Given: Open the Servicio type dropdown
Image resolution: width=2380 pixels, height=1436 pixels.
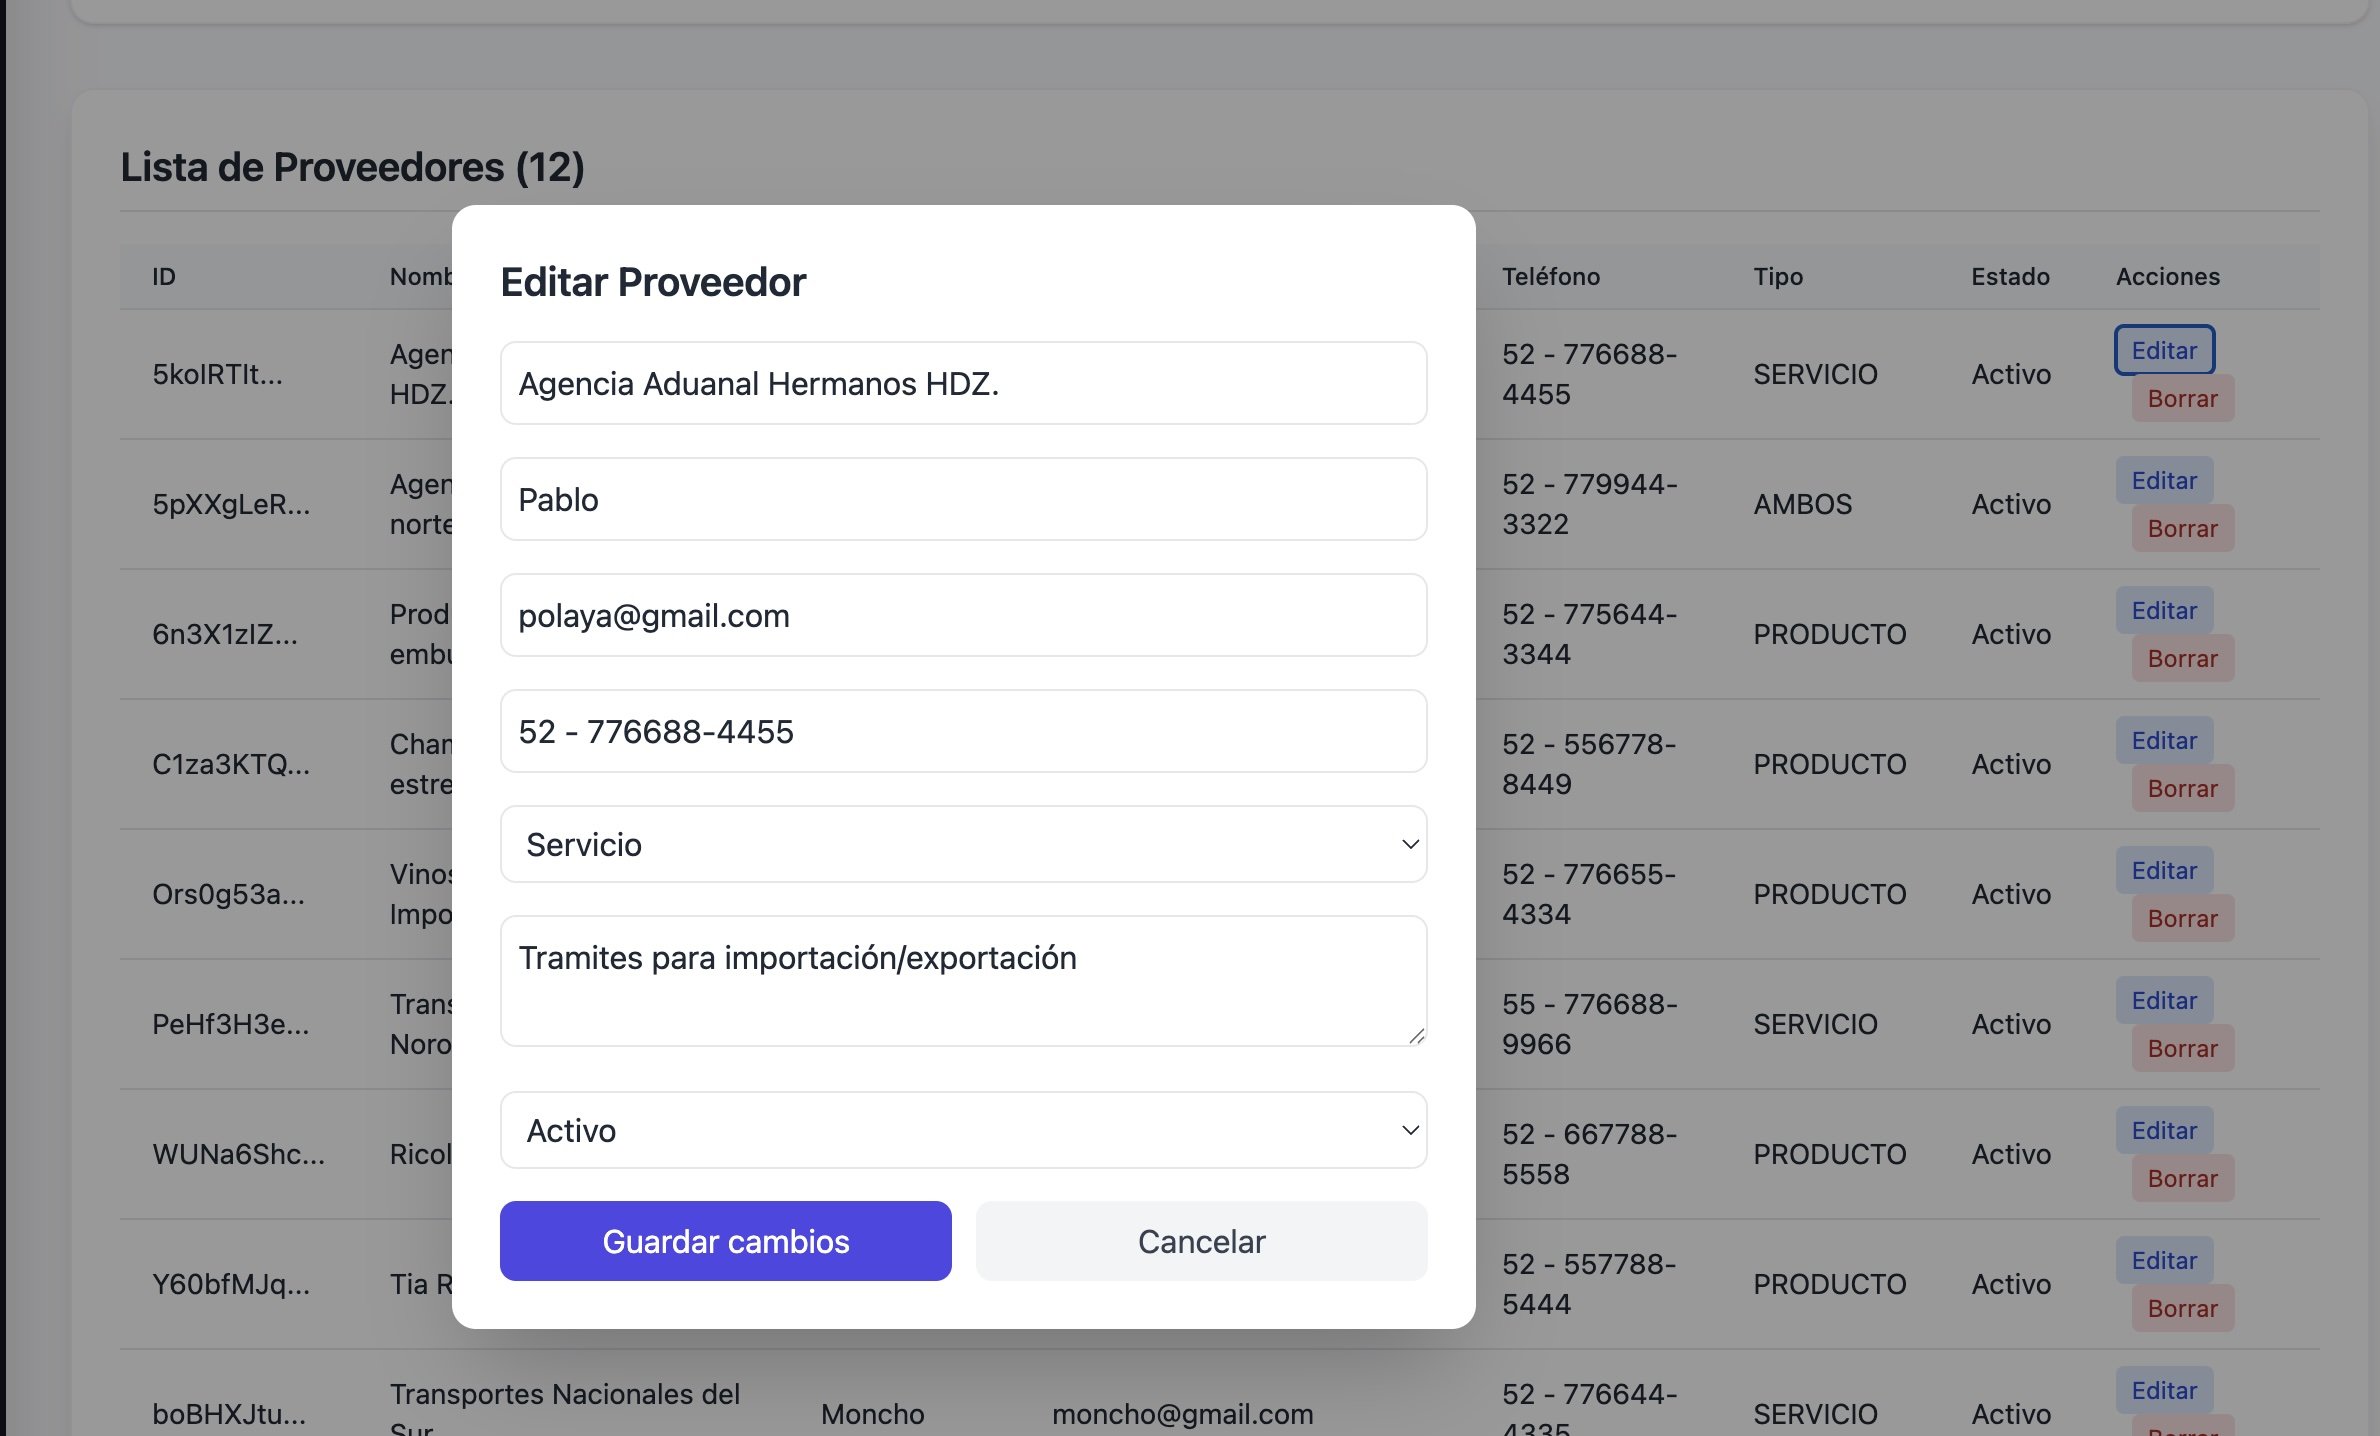Looking at the screenshot, I should tap(963, 845).
